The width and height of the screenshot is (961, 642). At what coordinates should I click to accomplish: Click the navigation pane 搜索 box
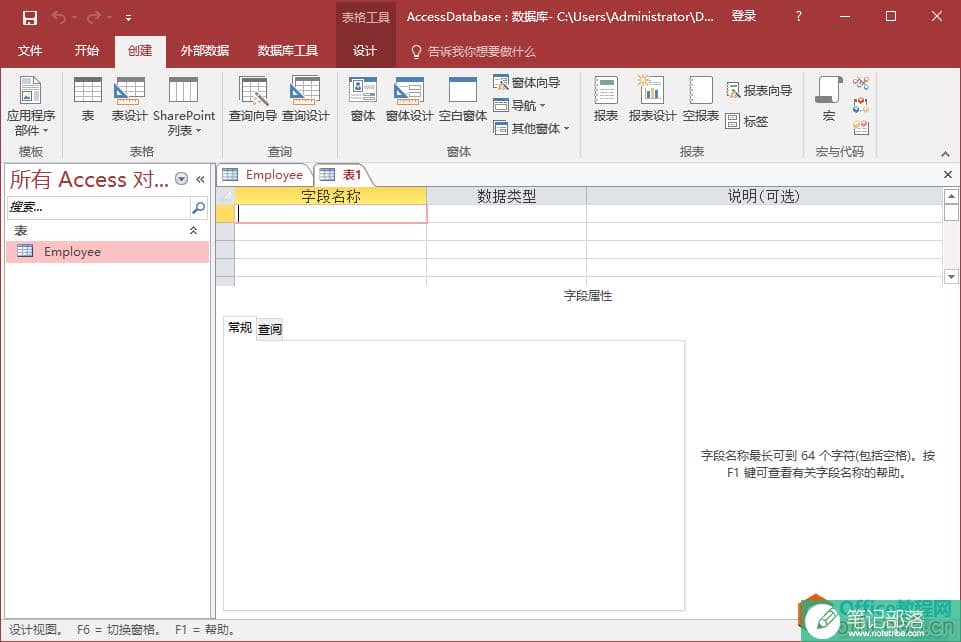point(98,208)
